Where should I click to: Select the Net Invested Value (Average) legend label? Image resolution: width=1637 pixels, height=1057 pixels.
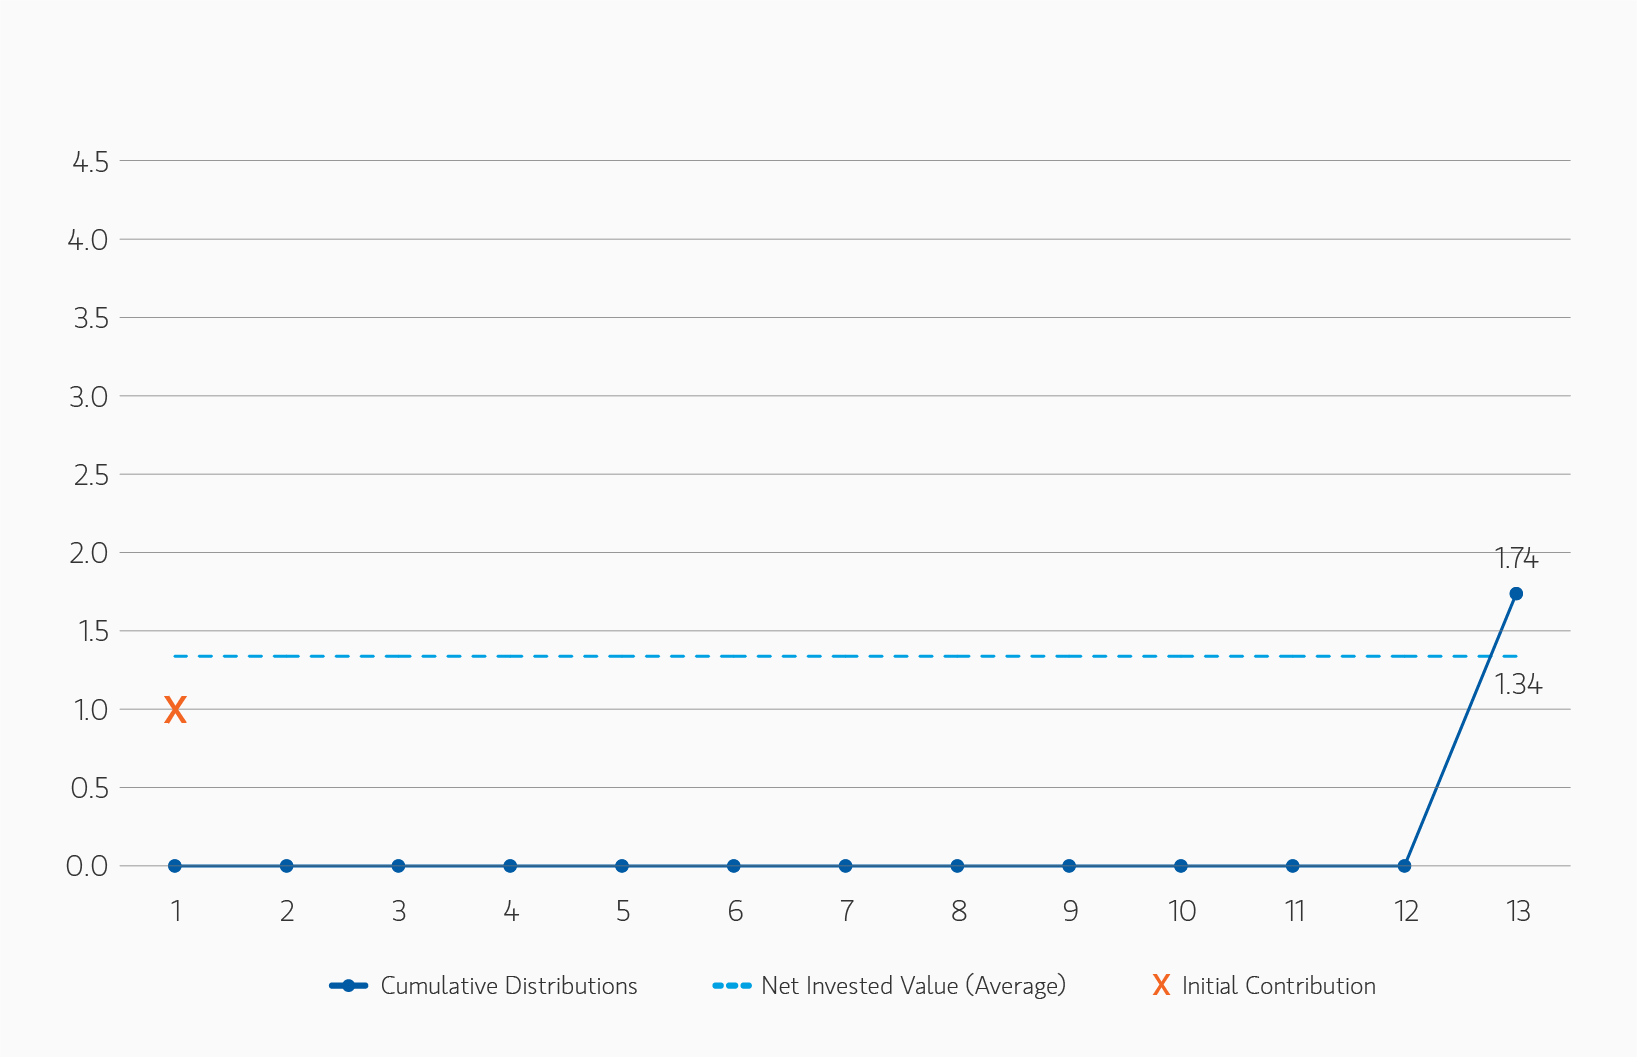point(913,985)
